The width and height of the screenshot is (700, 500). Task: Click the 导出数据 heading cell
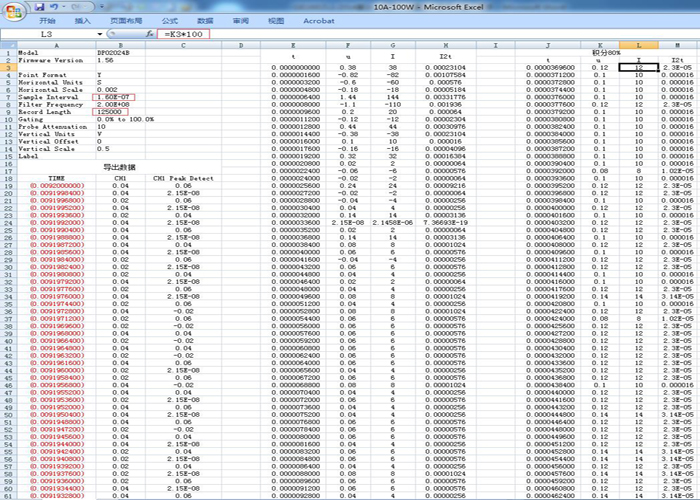point(119,167)
